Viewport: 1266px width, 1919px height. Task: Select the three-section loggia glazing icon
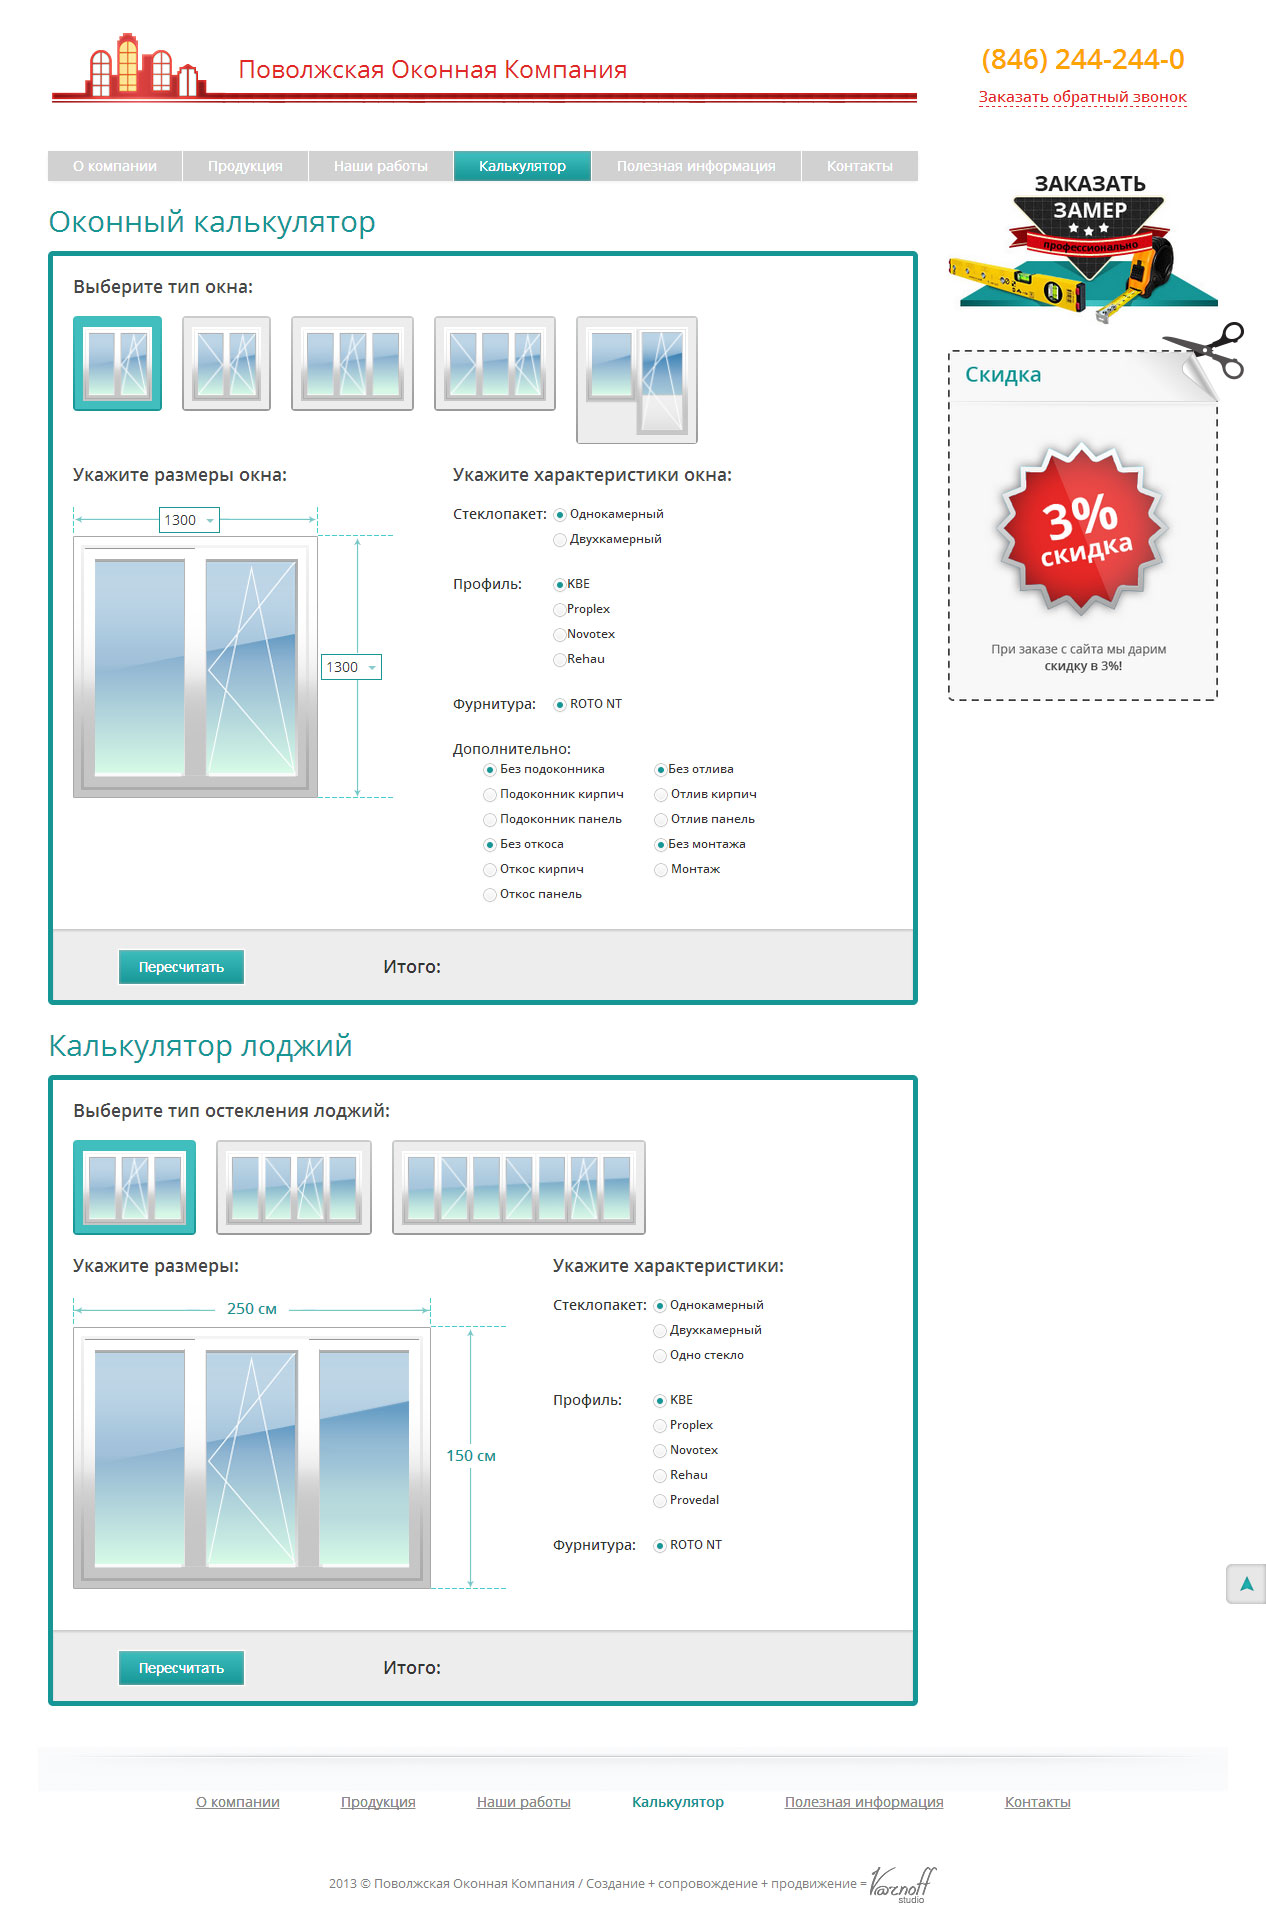click(x=134, y=1187)
